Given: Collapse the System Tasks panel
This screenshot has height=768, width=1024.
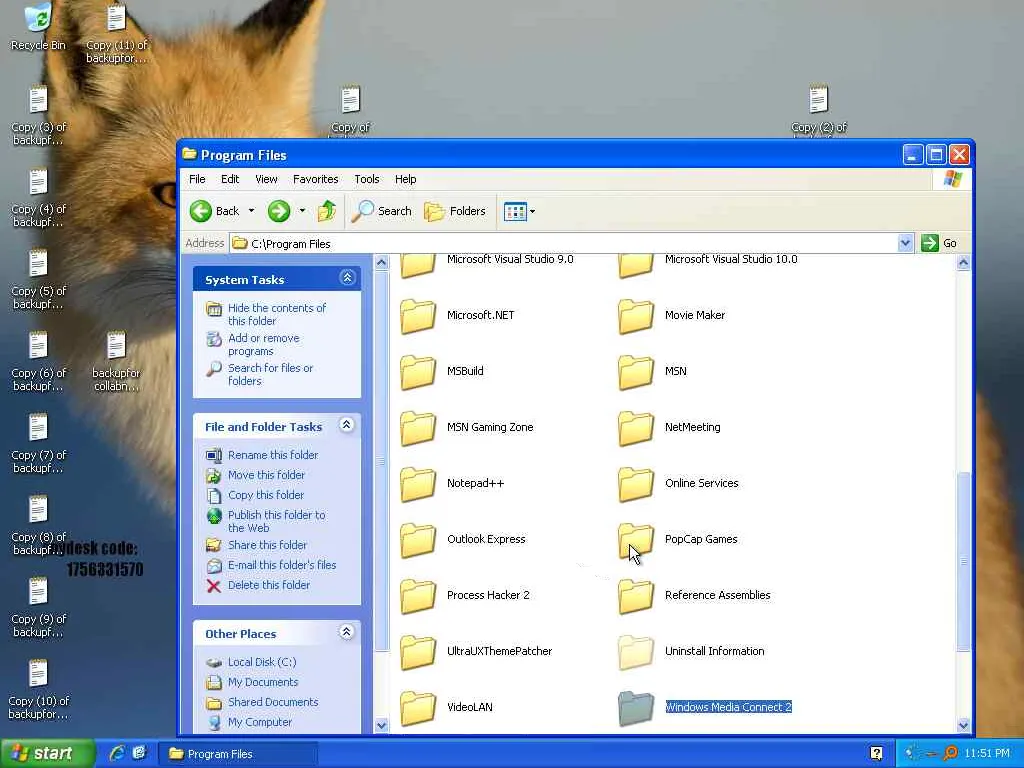Looking at the screenshot, I should tap(347, 278).
